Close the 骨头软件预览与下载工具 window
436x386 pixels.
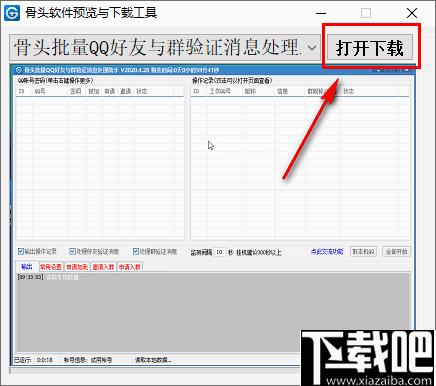412,13
